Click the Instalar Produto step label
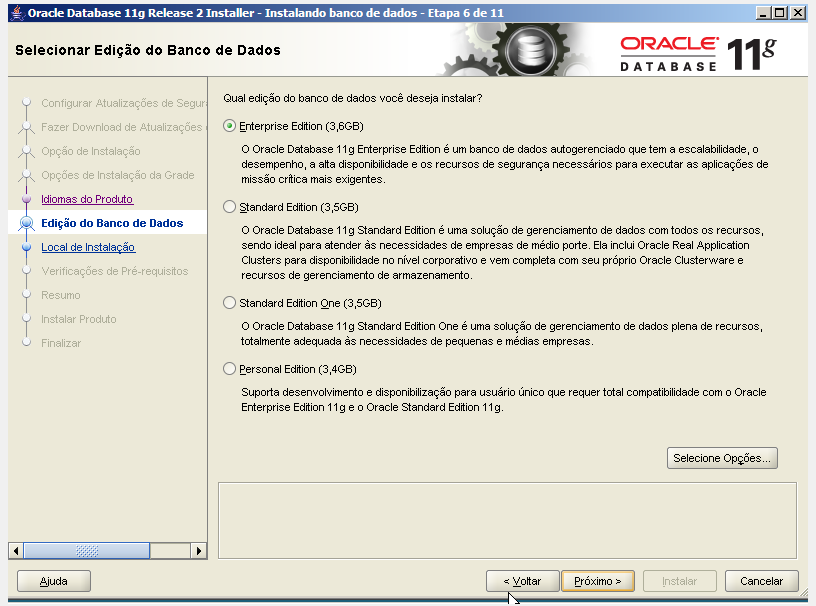 [x=79, y=319]
